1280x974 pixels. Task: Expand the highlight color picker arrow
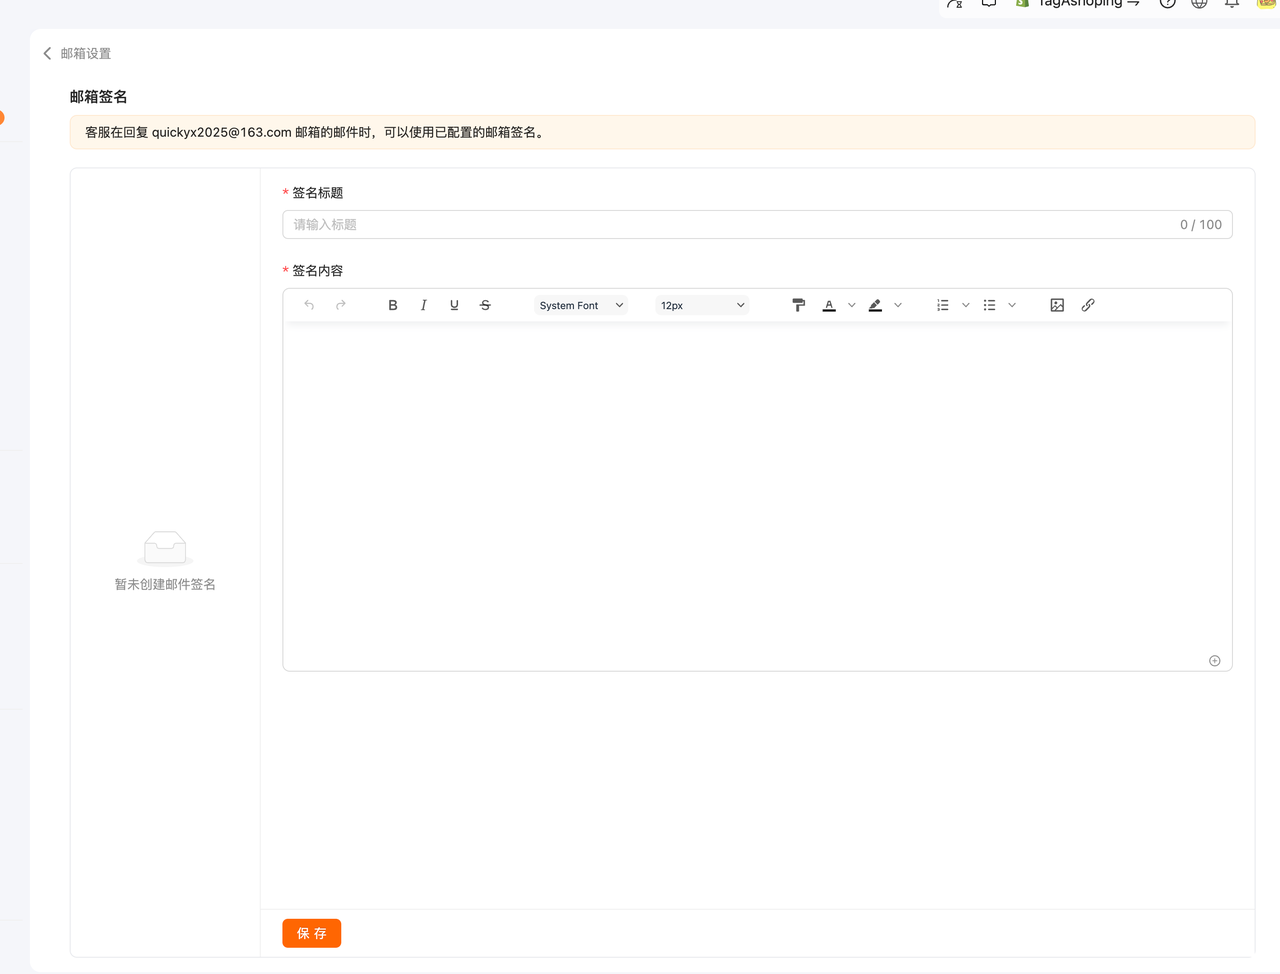(x=898, y=305)
